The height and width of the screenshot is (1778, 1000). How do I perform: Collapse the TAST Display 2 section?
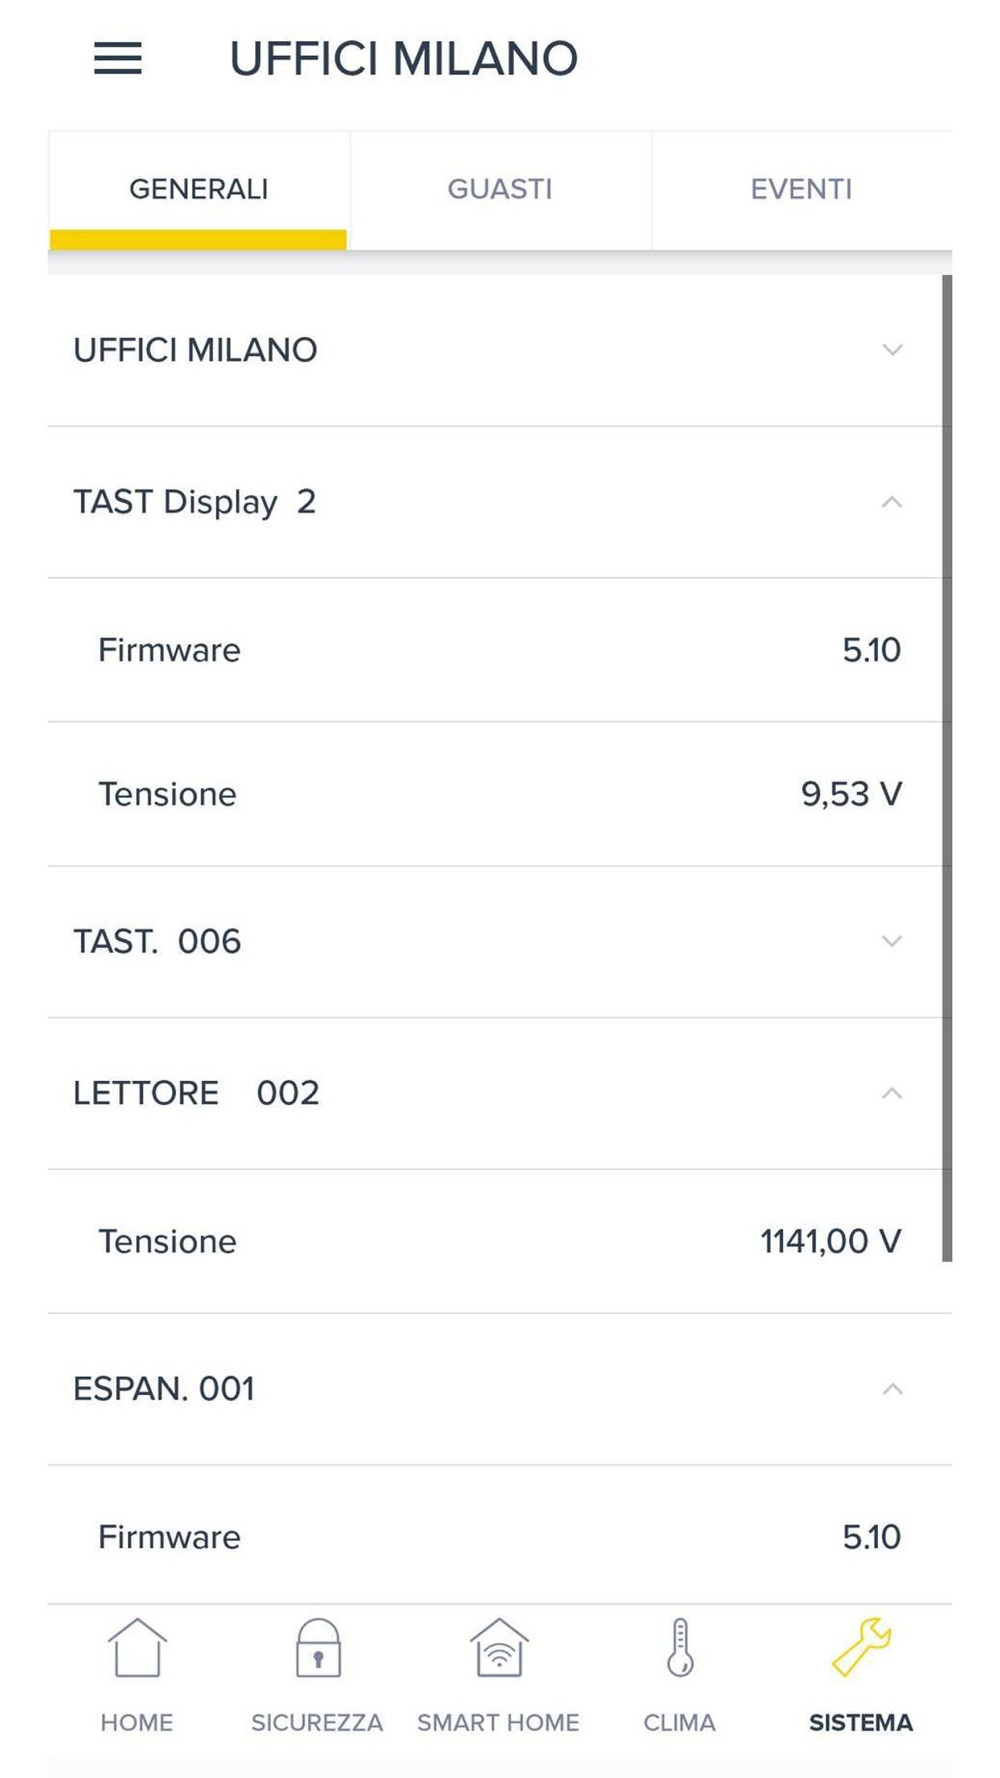tap(893, 502)
